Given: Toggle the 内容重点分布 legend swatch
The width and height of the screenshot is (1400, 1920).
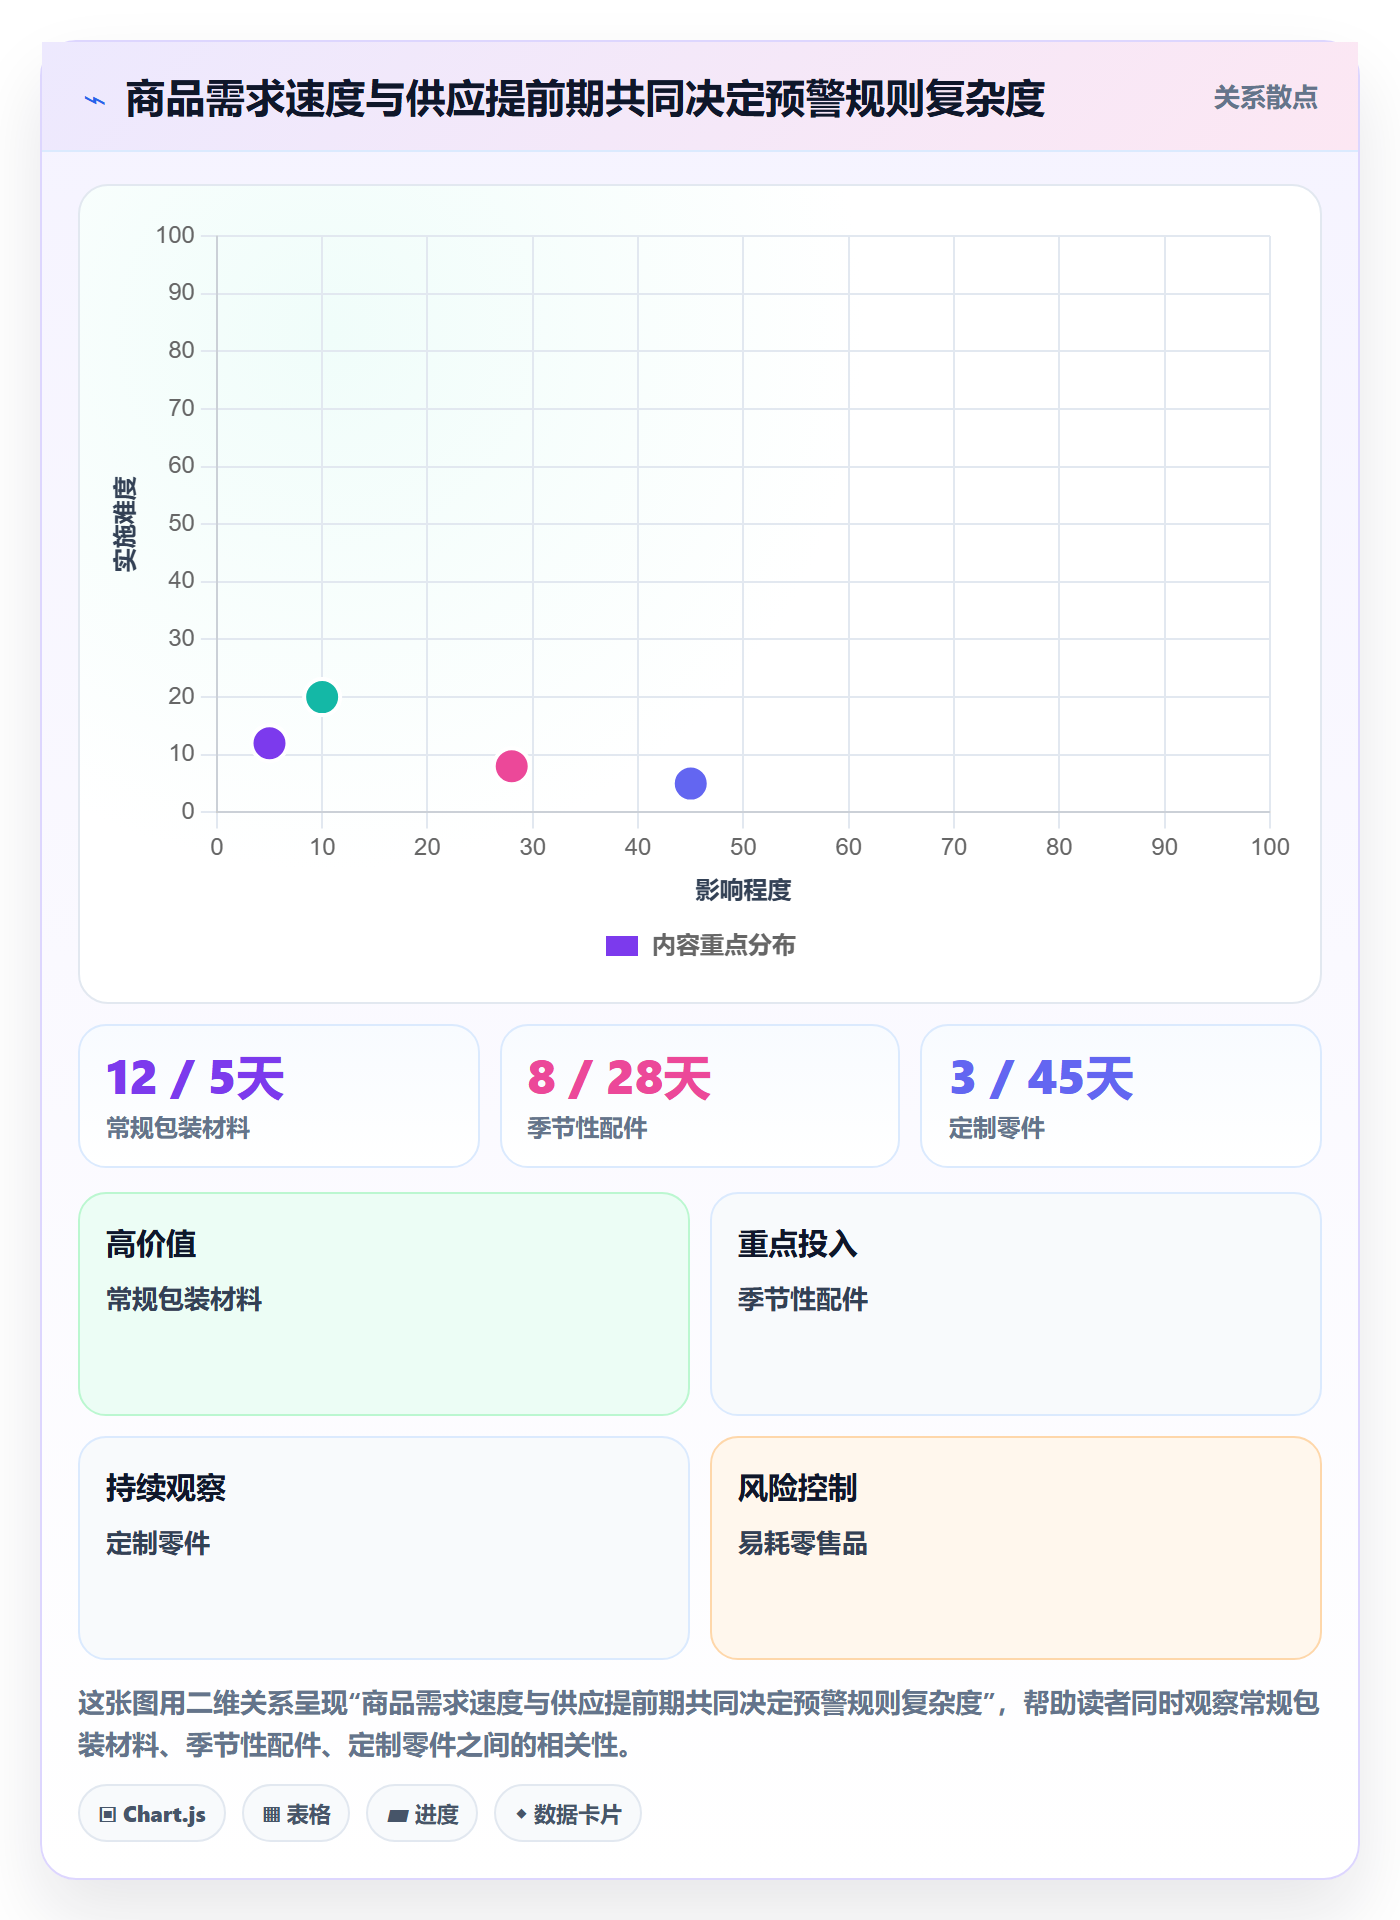Looking at the screenshot, I should (x=621, y=946).
